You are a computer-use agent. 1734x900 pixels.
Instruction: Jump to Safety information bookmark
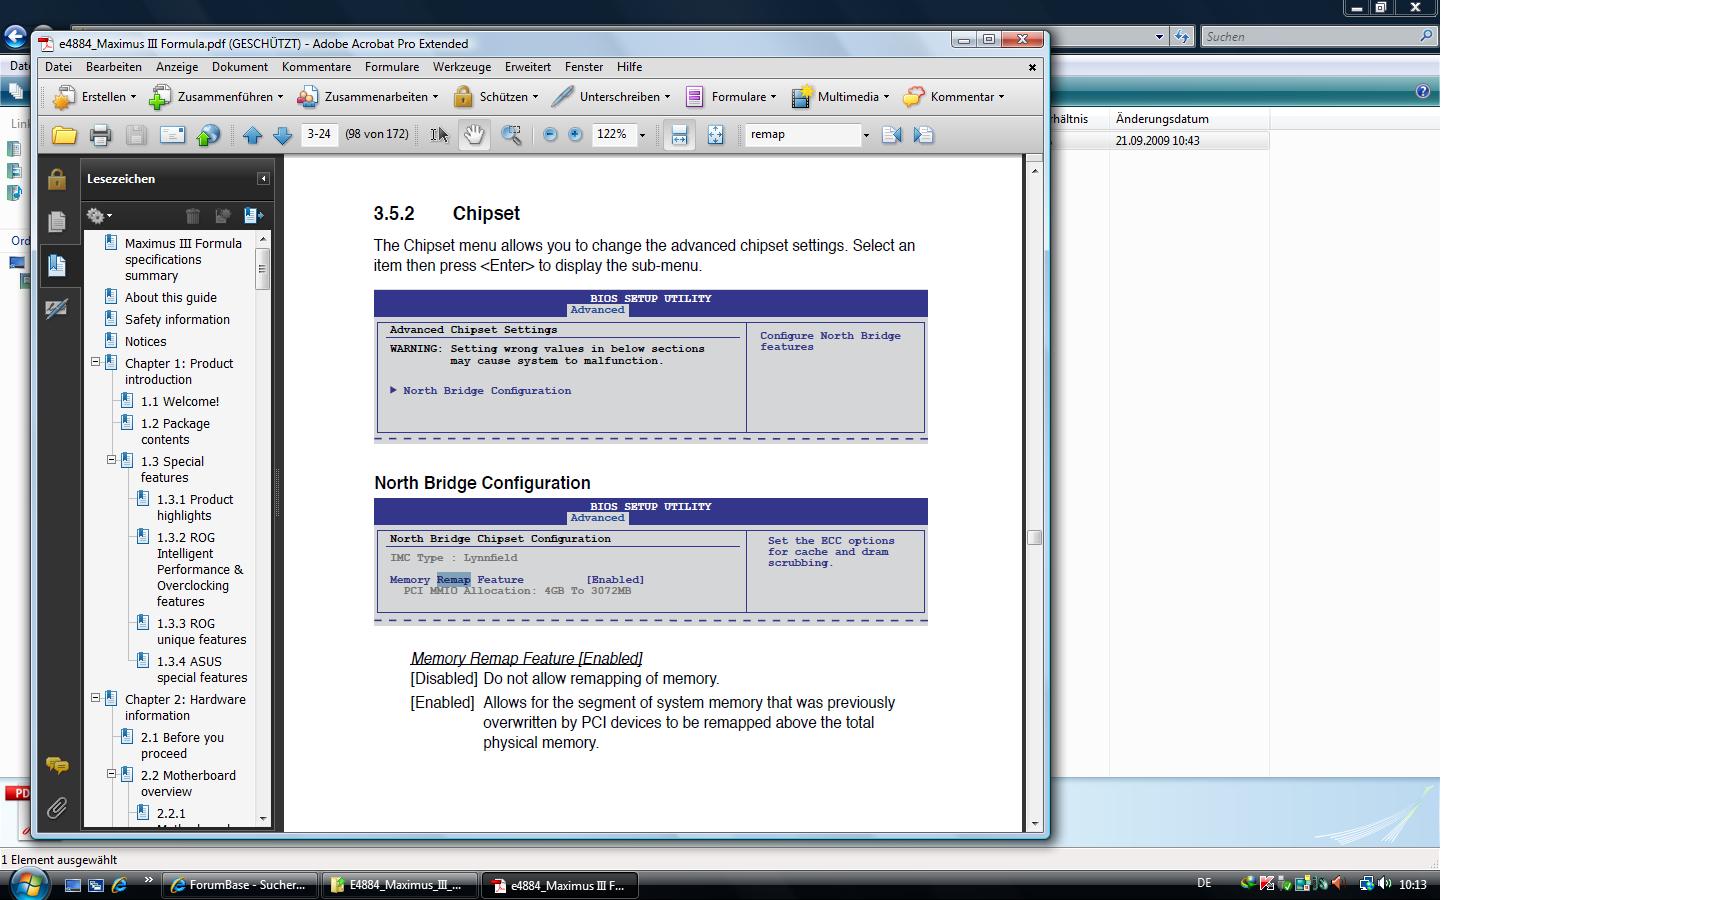[x=177, y=320]
